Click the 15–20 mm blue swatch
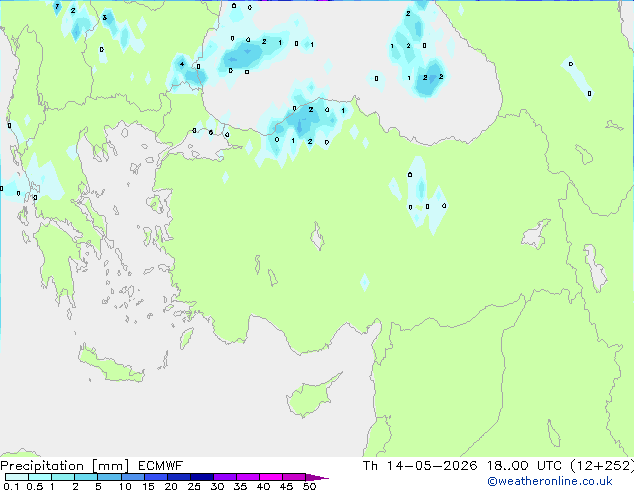This screenshot has width=634, height=490. click(x=156, y=477)
